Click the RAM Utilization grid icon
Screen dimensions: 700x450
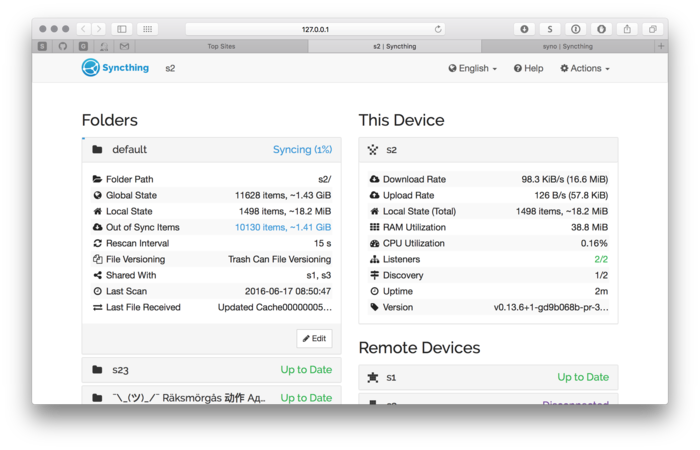coord(375,227)
